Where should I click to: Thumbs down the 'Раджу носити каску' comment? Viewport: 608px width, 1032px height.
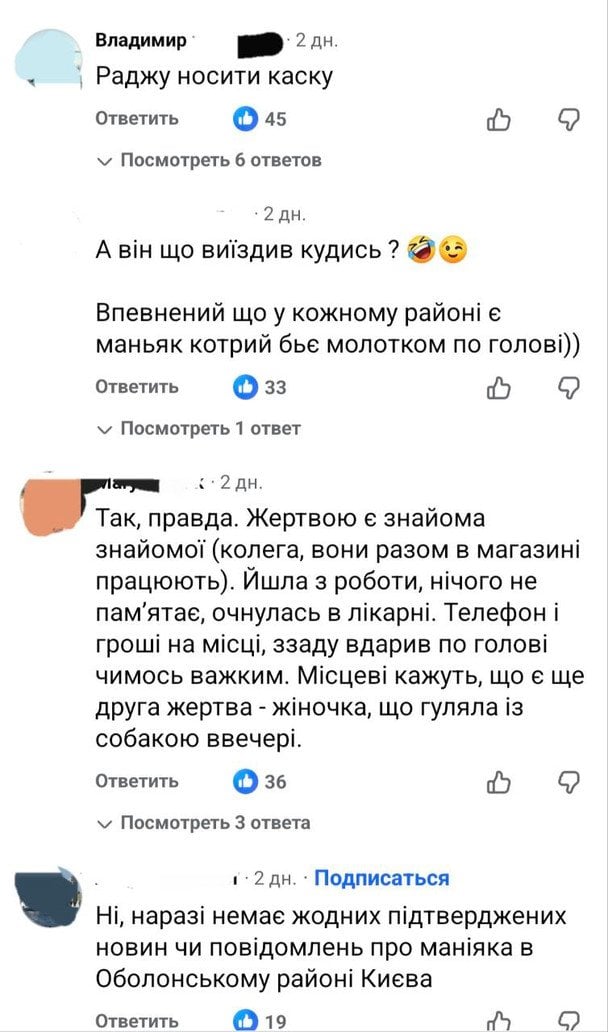(568, 120)
